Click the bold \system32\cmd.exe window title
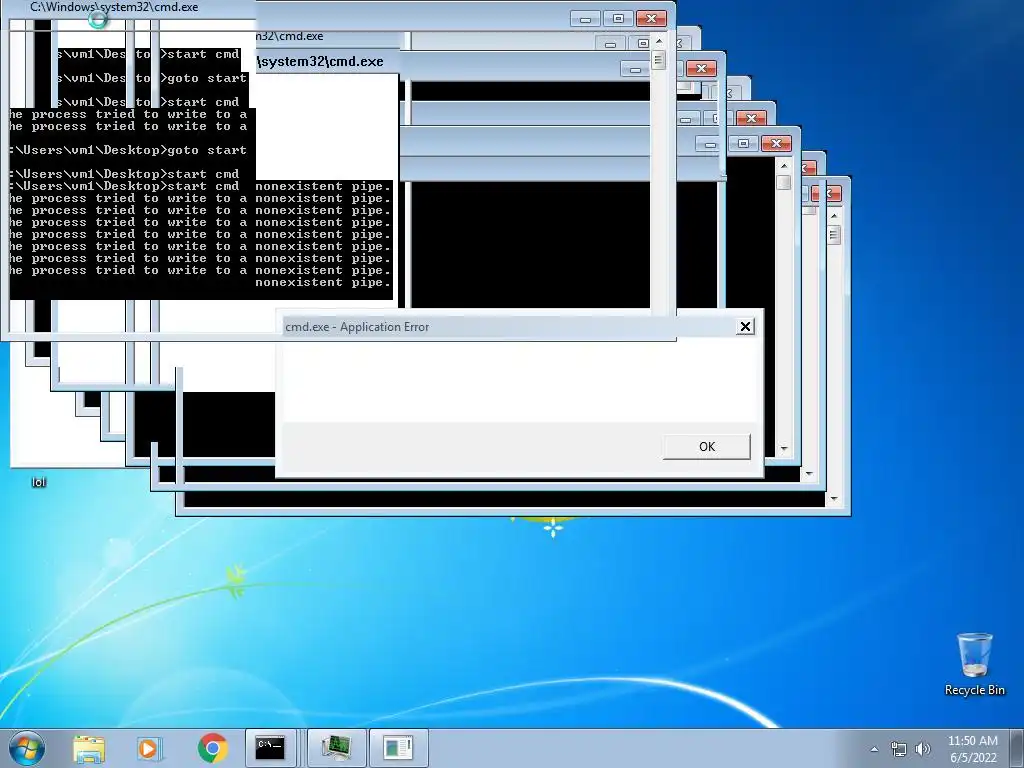Viewport: 1024px width, 768px height. click(x=320, y=61)
